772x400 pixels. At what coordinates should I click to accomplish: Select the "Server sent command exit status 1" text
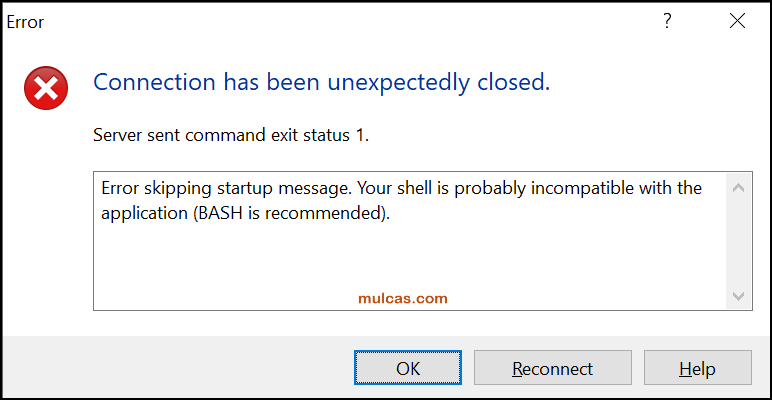231,135
